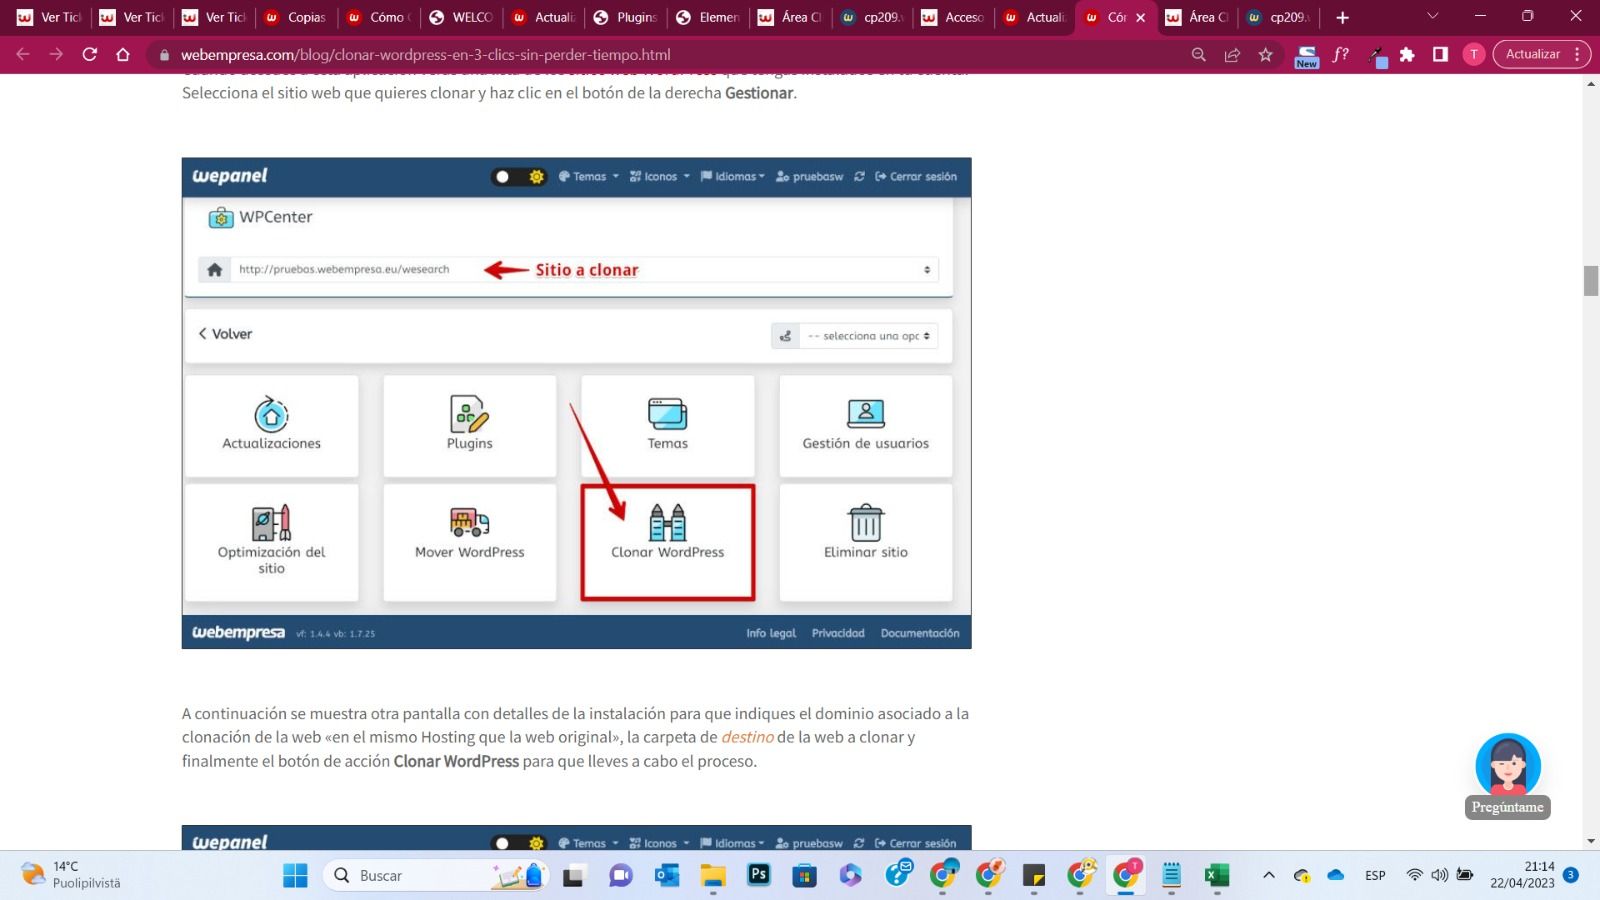This screenshot has width=1600, height=900.
Task: Open Optimización del sitio icon
Action: (271, 522)
